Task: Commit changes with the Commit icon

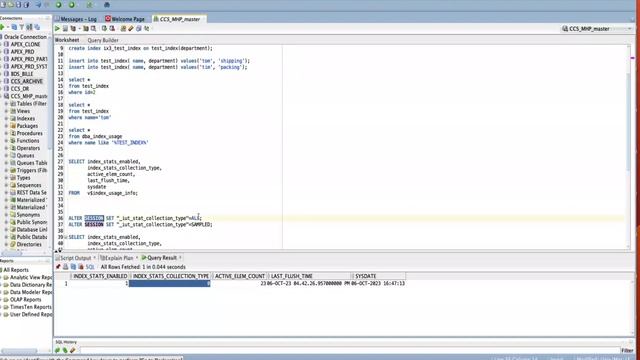Action: [104, 29]
